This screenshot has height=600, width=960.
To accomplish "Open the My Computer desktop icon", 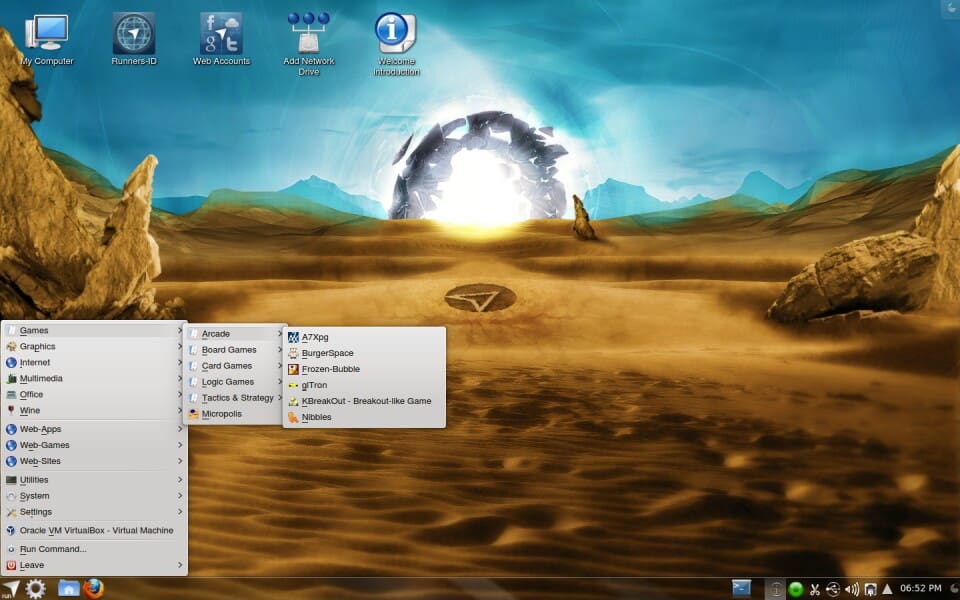I will [47, 39].
